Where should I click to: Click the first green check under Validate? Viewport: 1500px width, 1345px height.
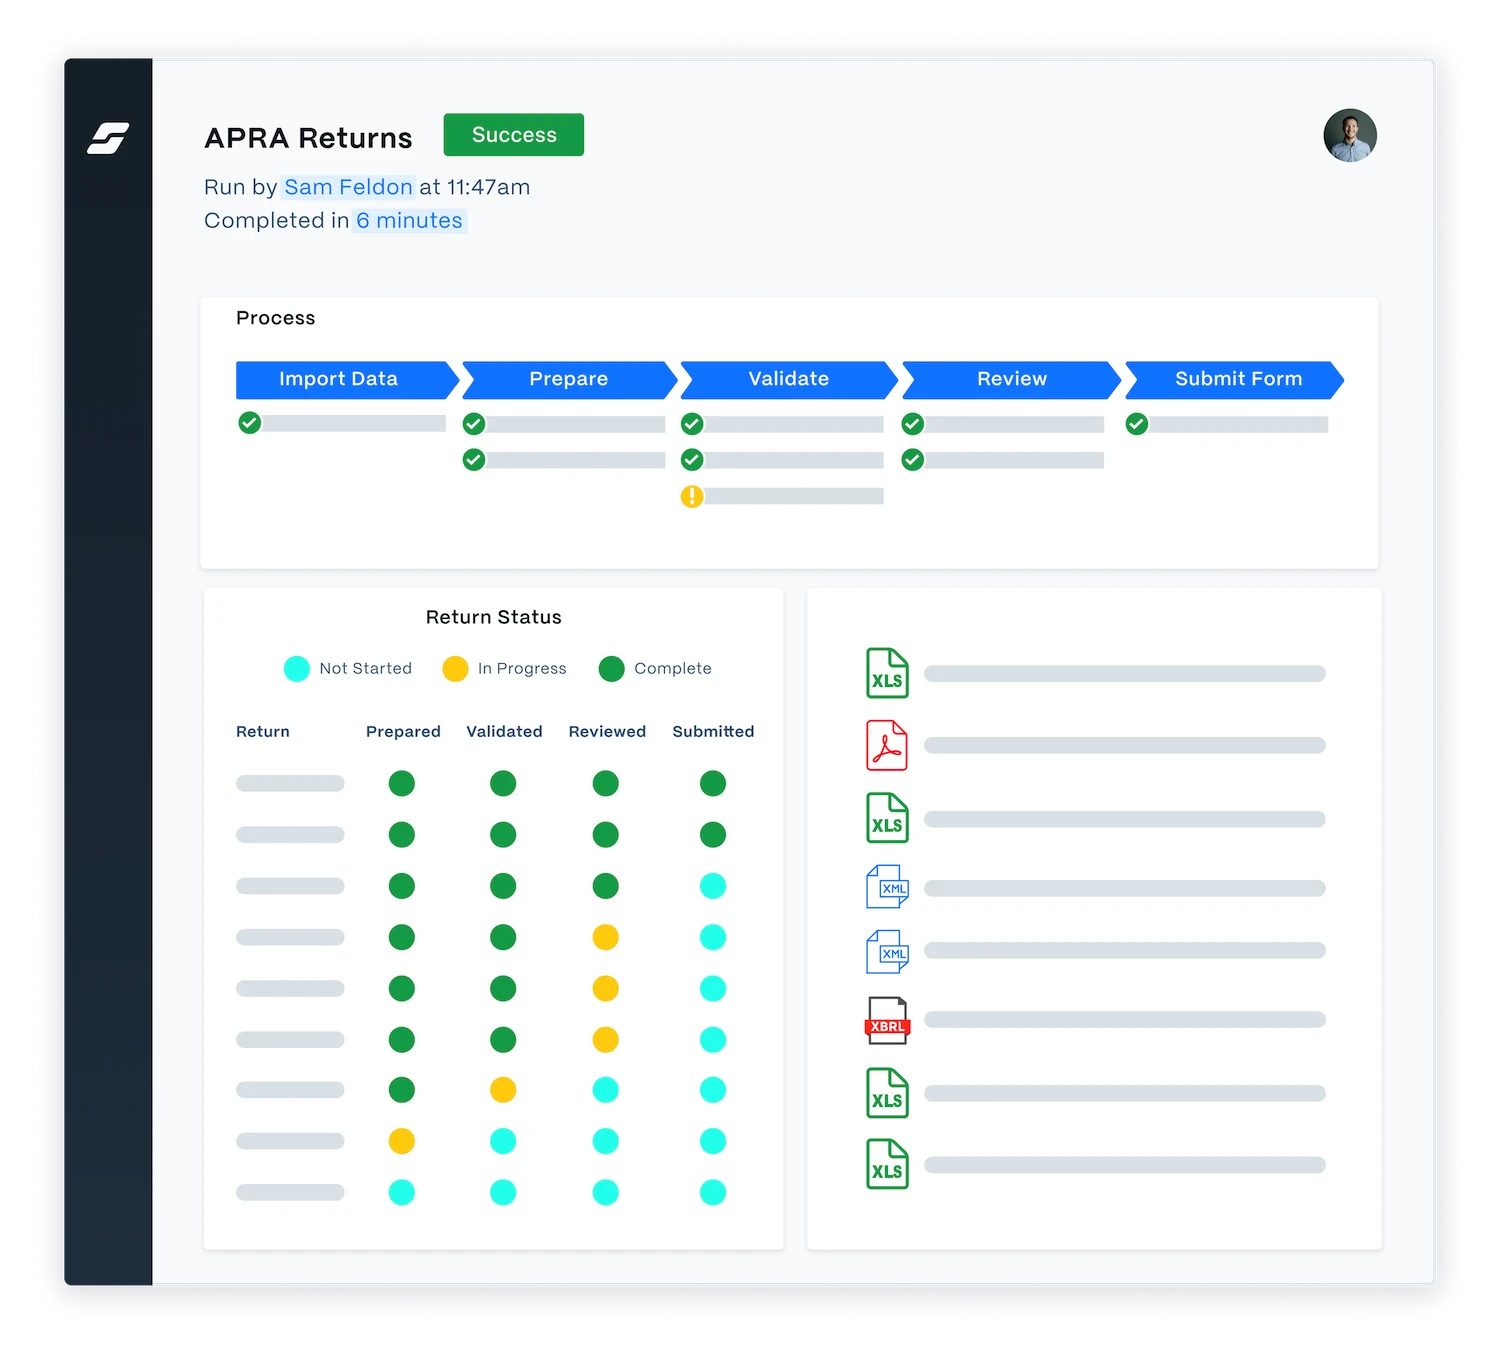tap(692, 424)
